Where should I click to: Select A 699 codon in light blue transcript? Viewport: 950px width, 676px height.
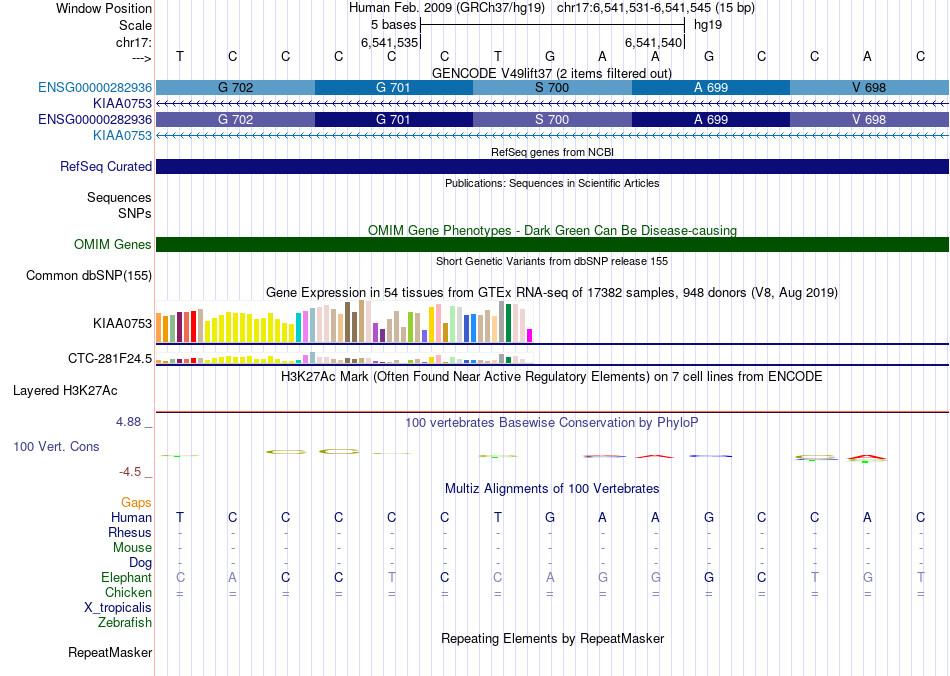[711, 87]
